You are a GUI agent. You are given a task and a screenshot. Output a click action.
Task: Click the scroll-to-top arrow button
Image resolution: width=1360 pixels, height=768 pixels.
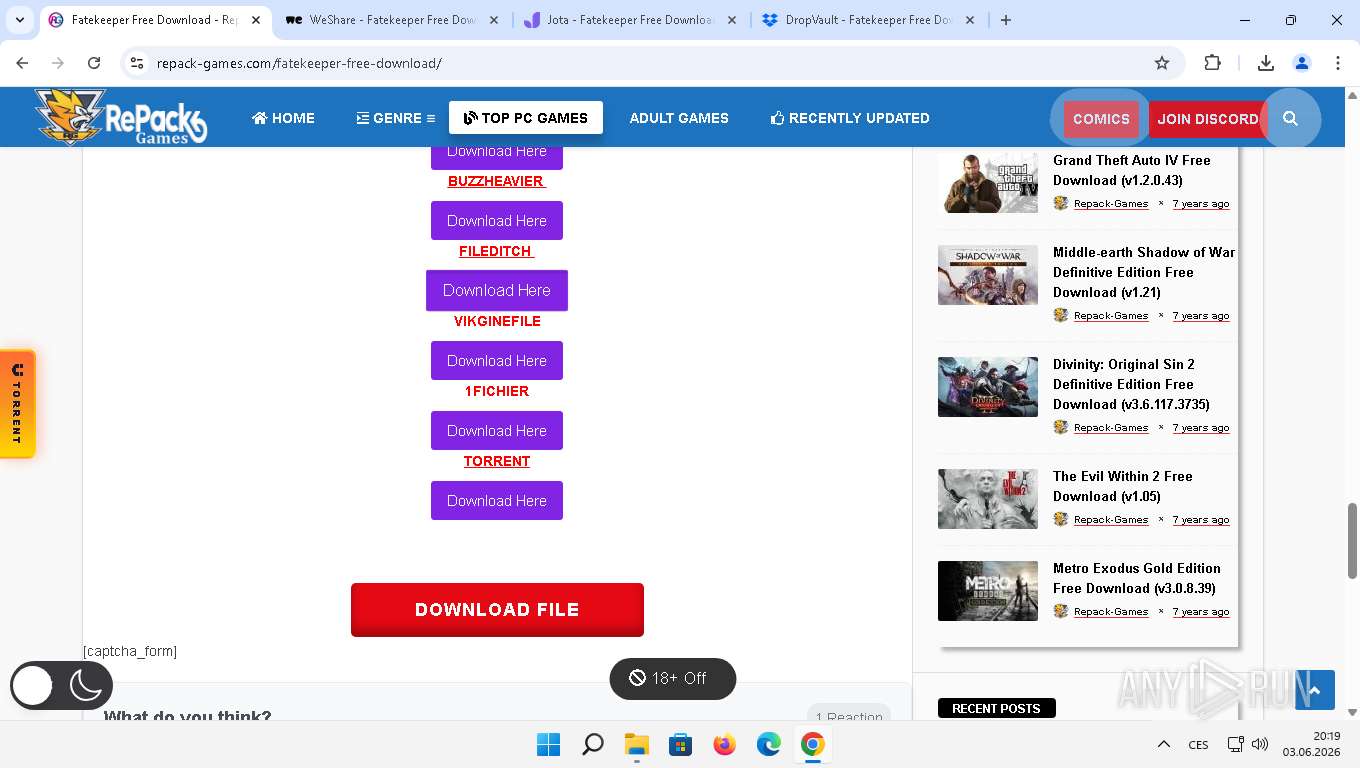1315,690
